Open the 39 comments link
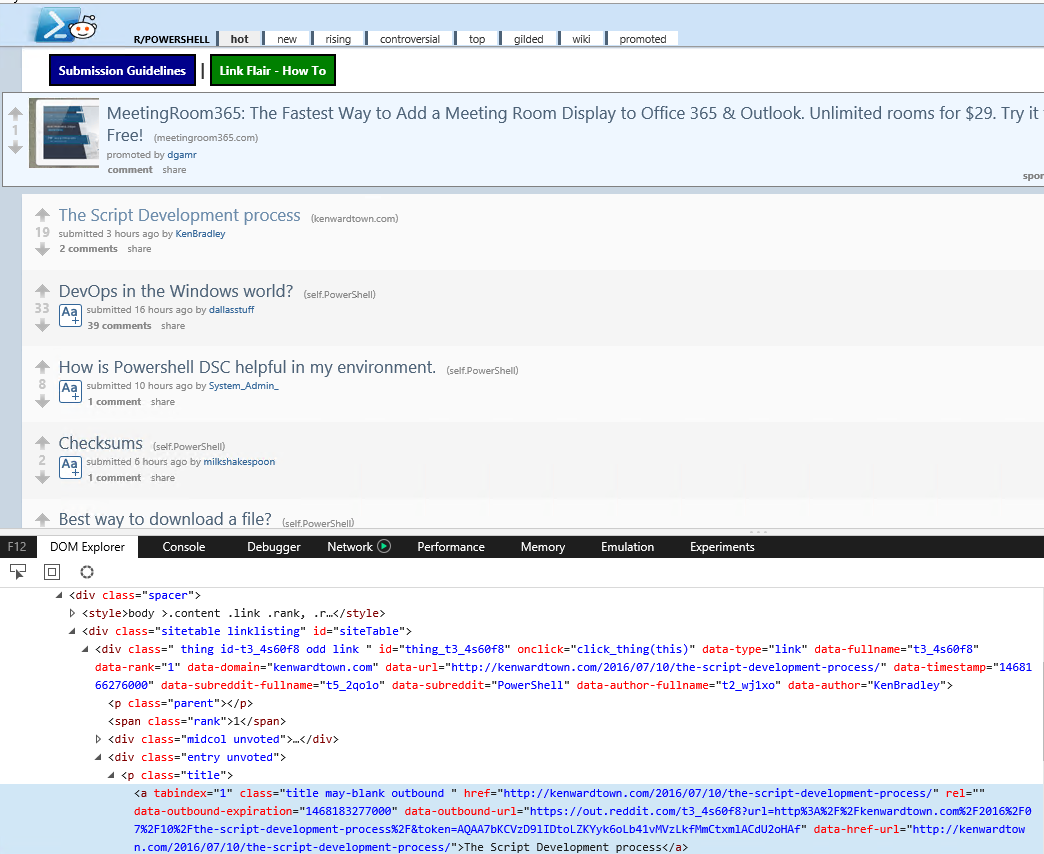1044x854 pixels. pos(119,326)
